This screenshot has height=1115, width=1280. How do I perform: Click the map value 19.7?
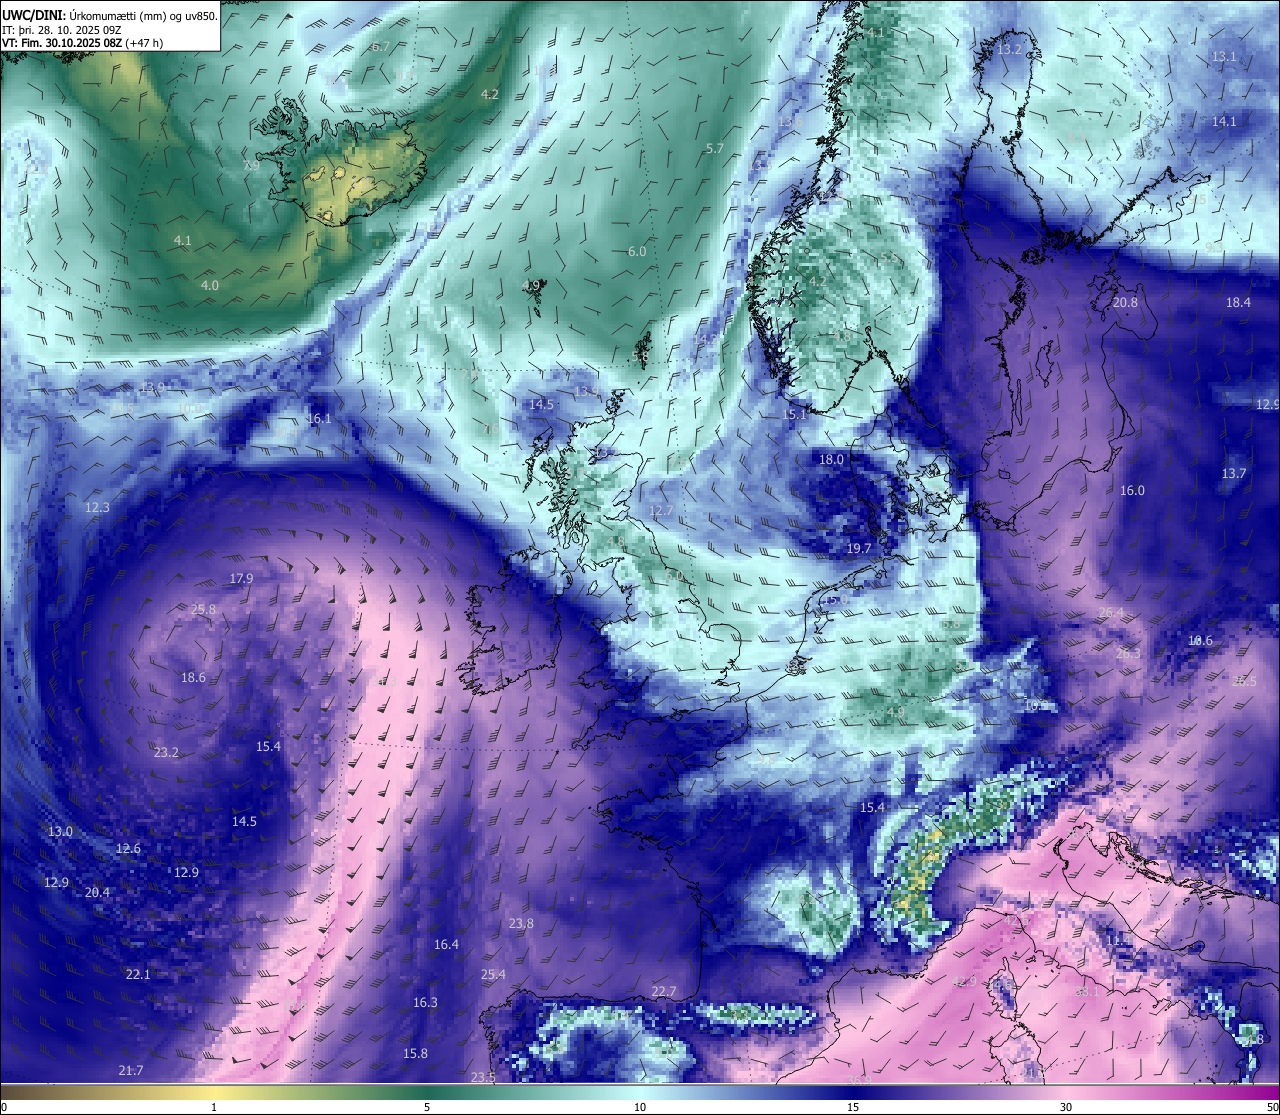point(859,548)
